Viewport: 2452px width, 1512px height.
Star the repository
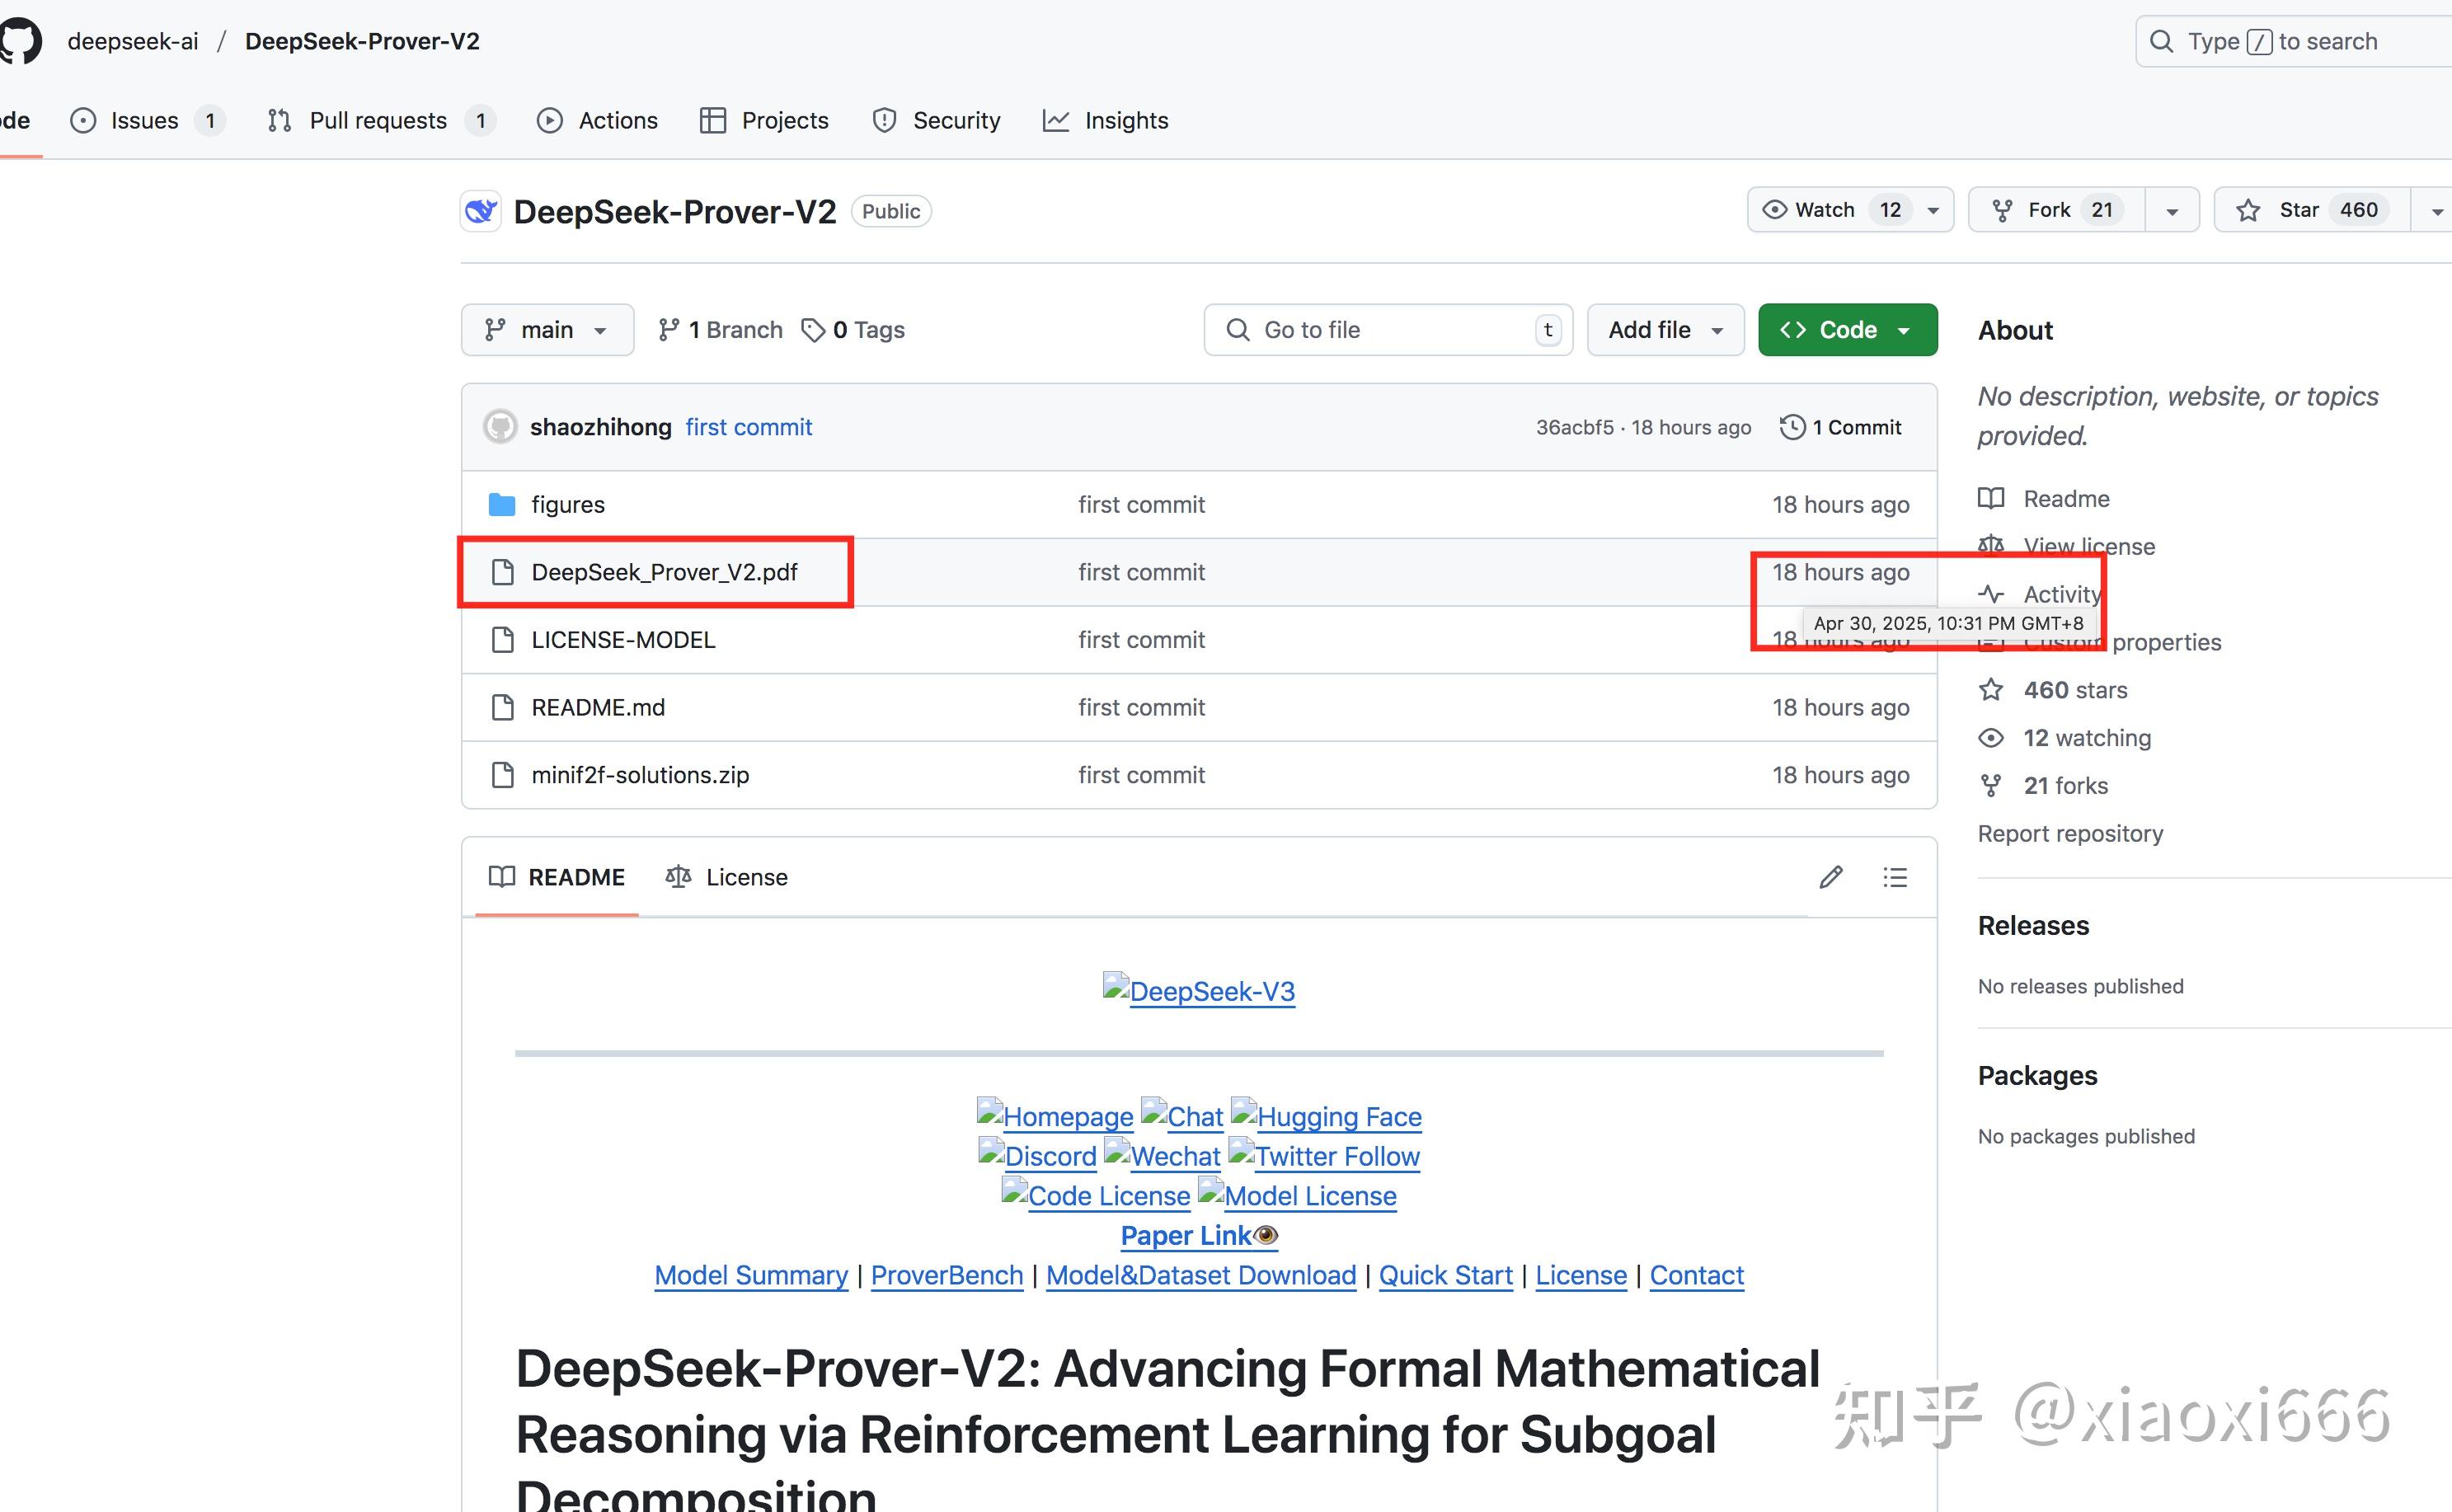tap(2303, 209)
